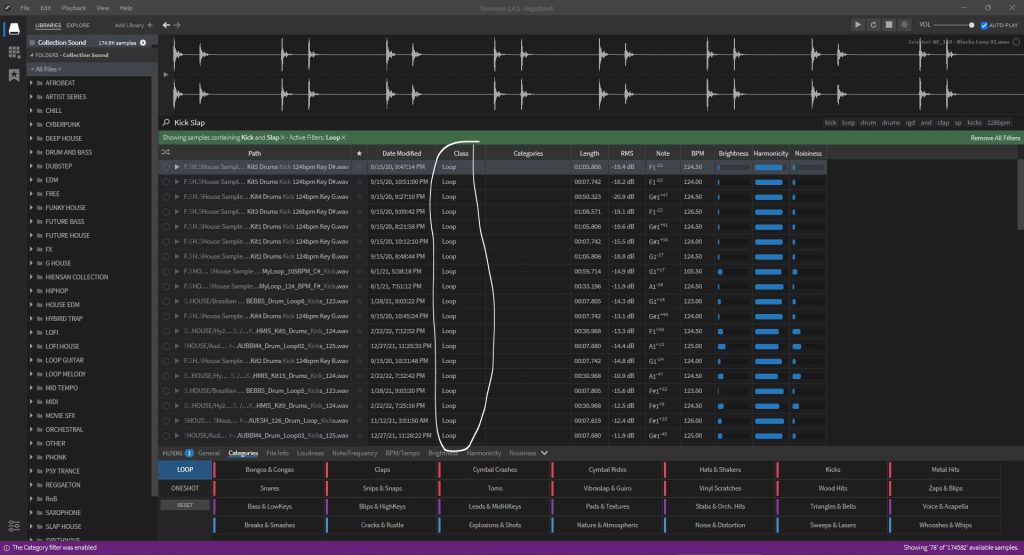Screen dimensions: 1024x555
Task: Click the Sononym app logo in the title bar
Action: 7,8
